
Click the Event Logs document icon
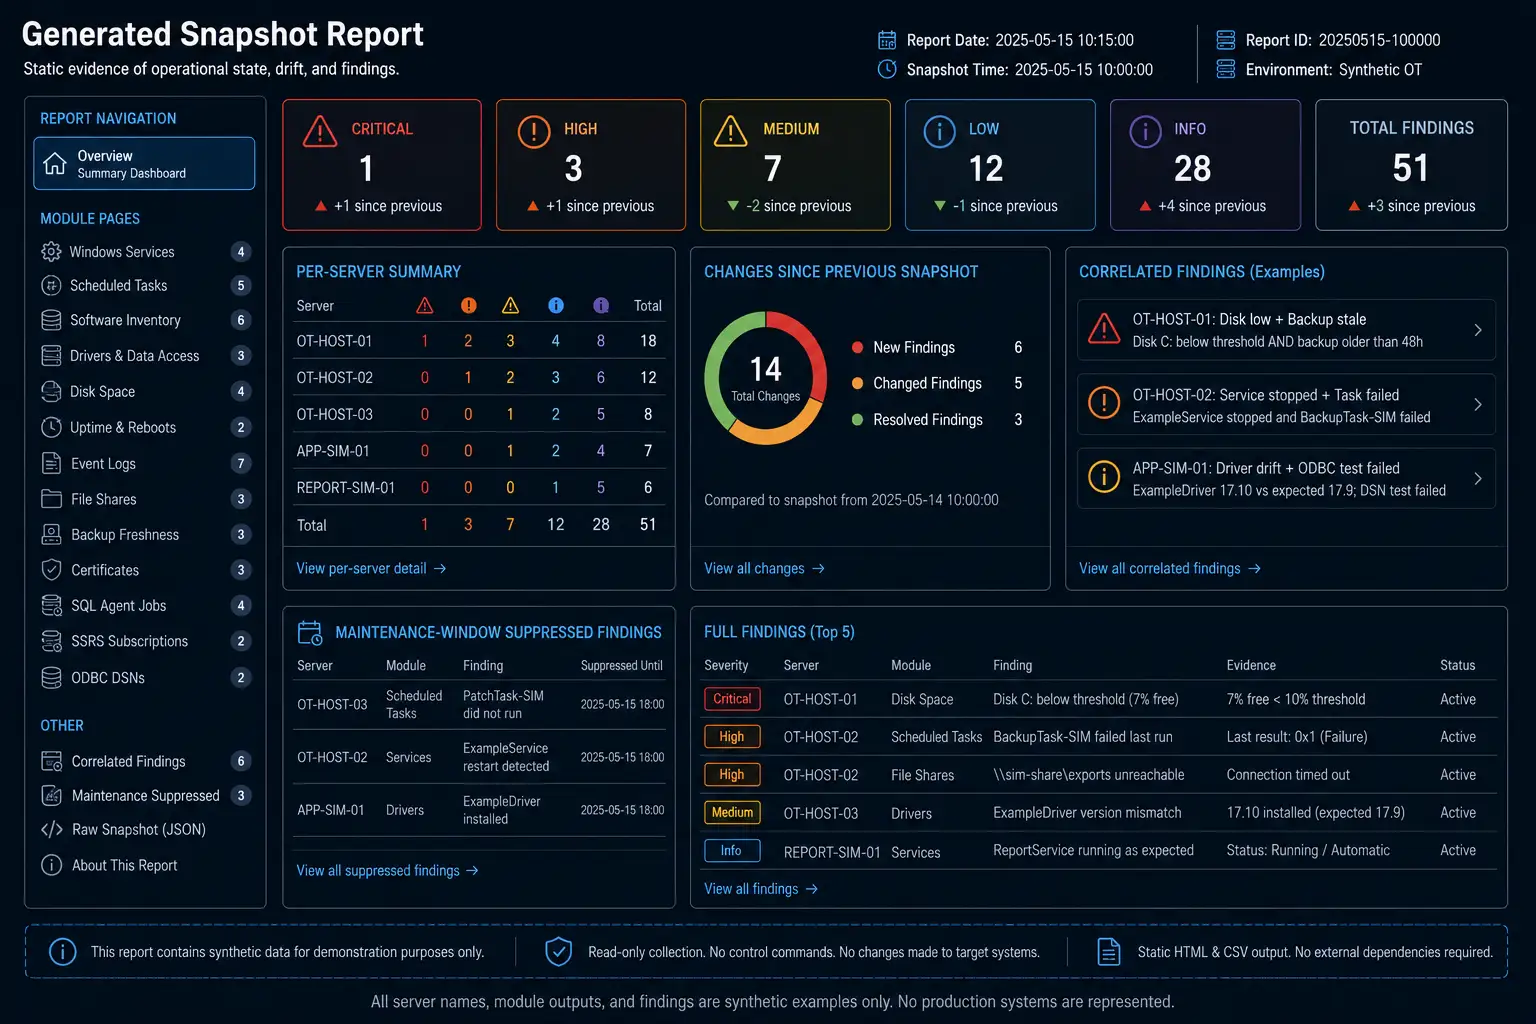tap(51, 463)
